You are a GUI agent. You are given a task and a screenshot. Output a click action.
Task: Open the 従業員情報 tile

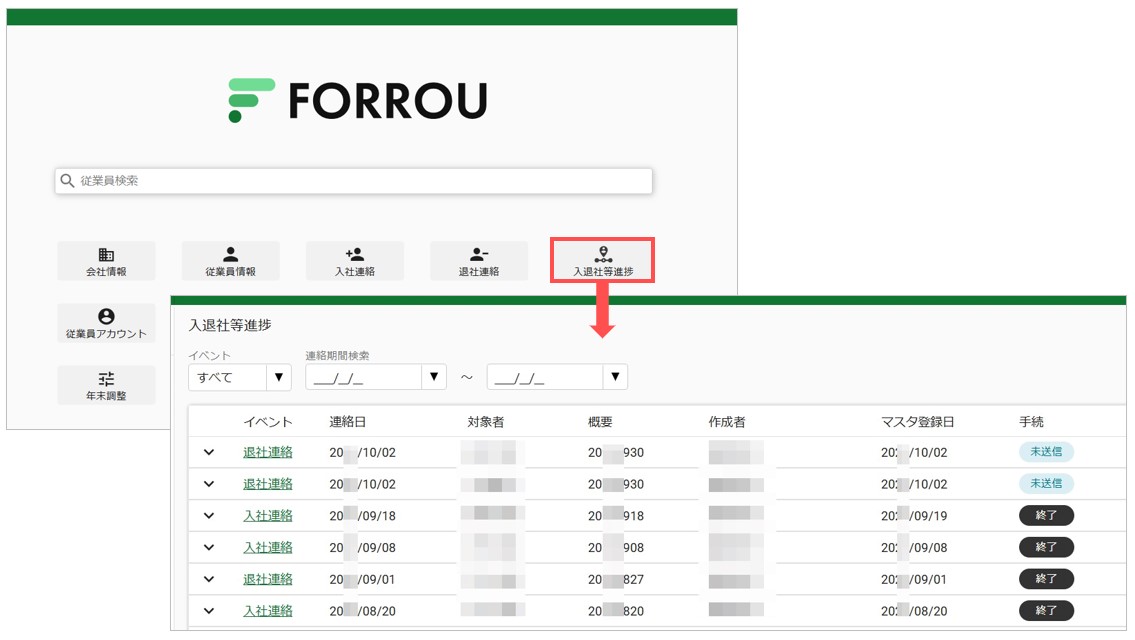point(230,261)
